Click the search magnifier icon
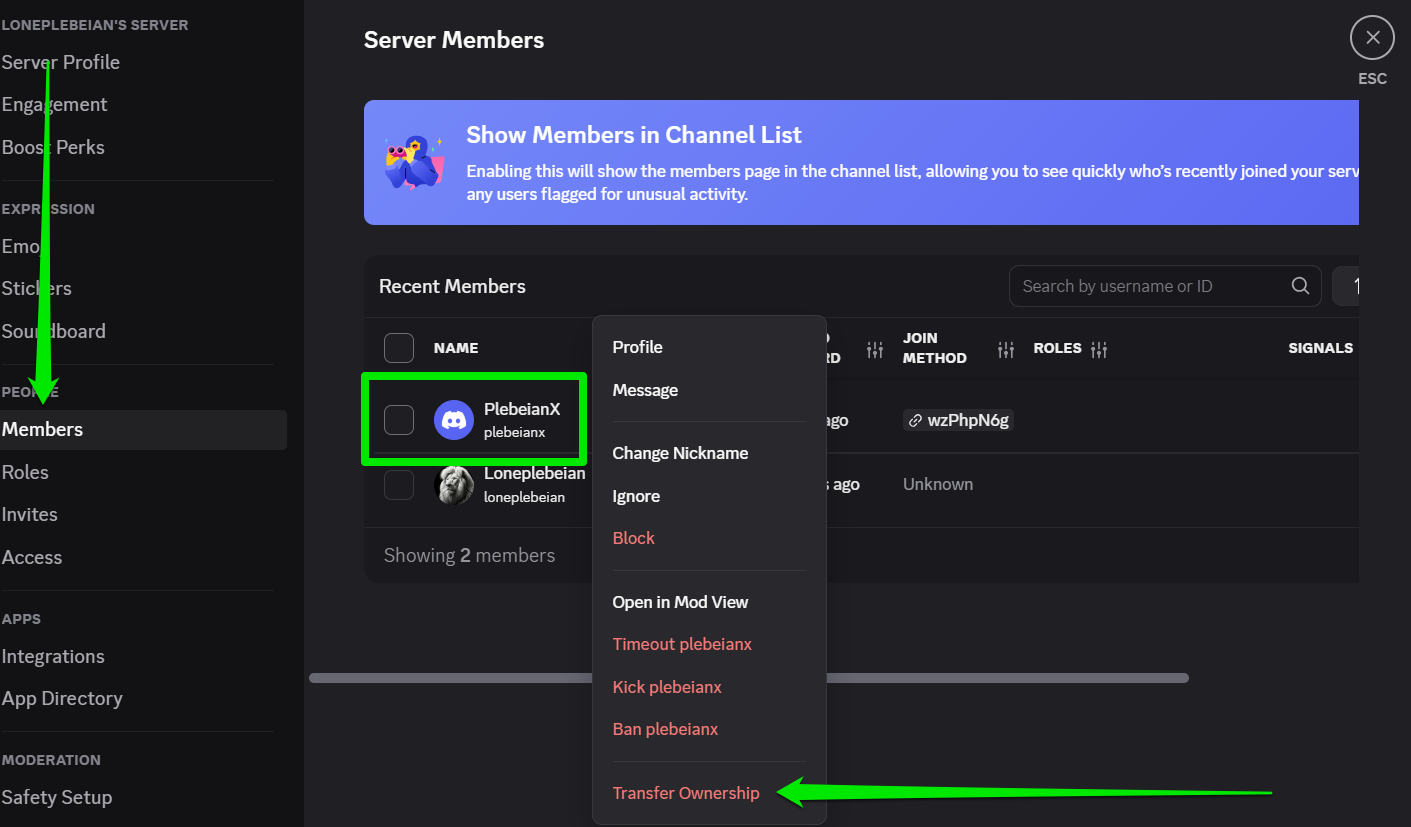The height and width of the screenshot is (827, 1411). point(1300,286)
